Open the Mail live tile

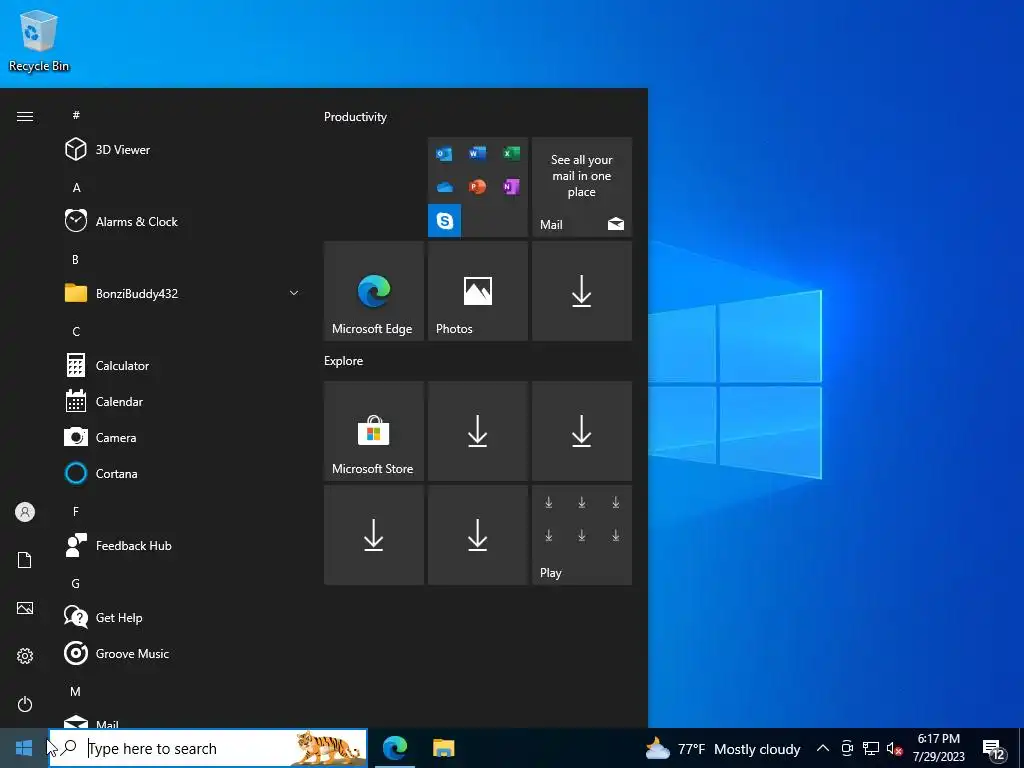click(x=582, y=187)
